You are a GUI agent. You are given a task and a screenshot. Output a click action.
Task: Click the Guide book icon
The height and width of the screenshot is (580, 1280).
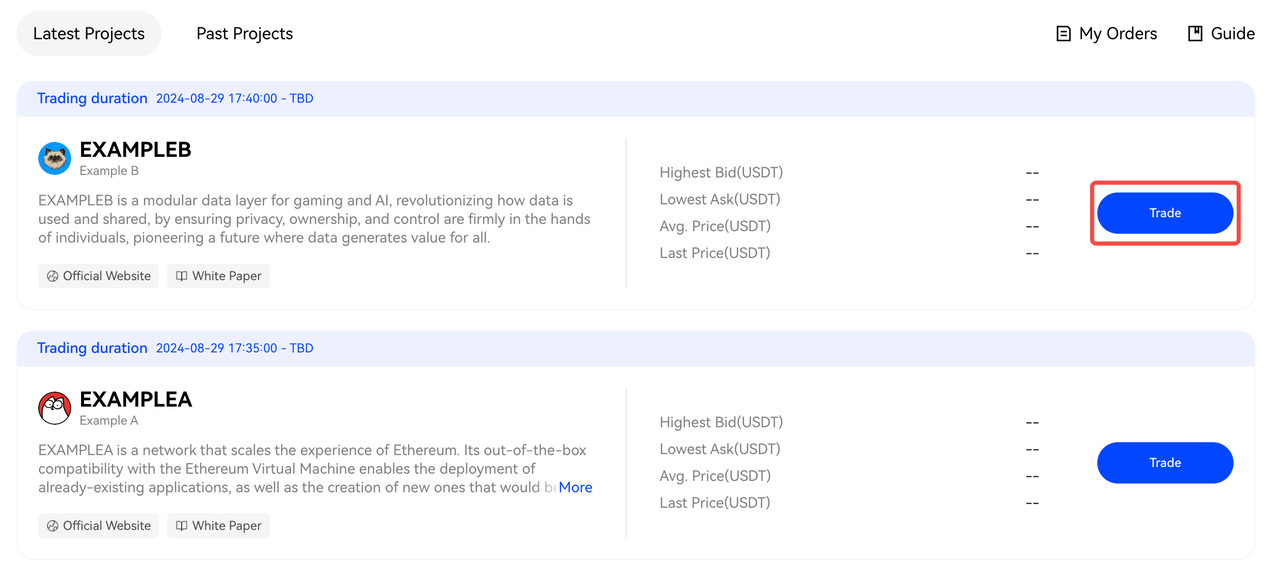point(1195,34)
